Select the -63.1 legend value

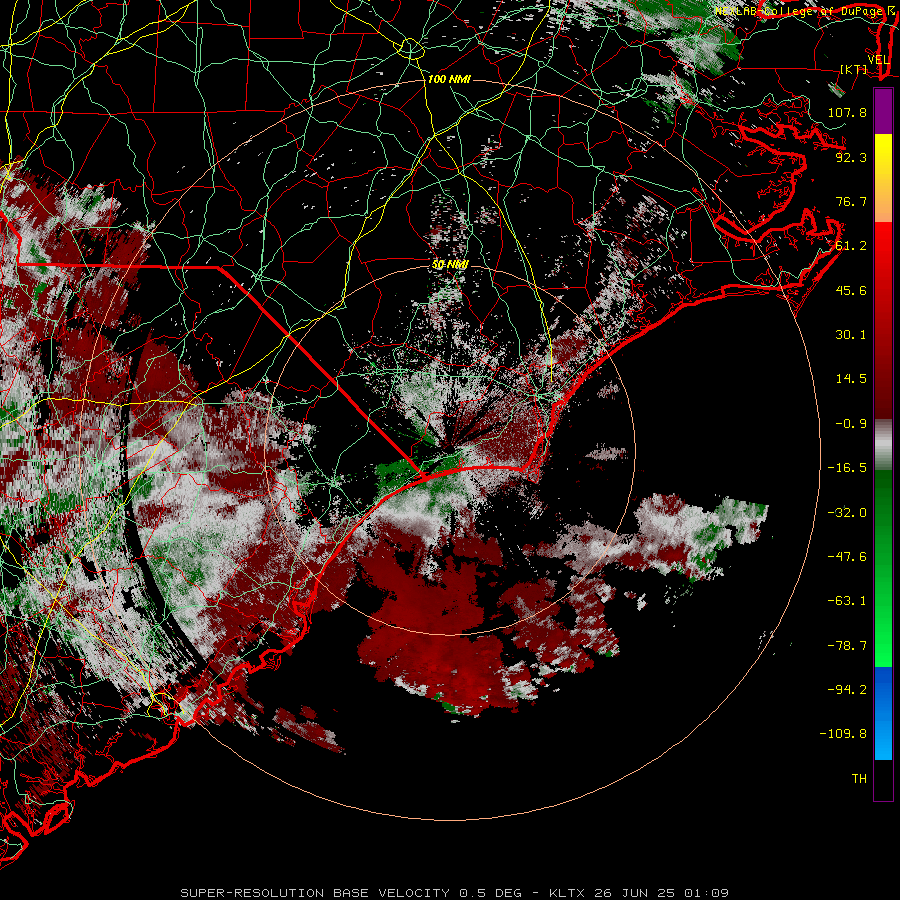(847, 601)
